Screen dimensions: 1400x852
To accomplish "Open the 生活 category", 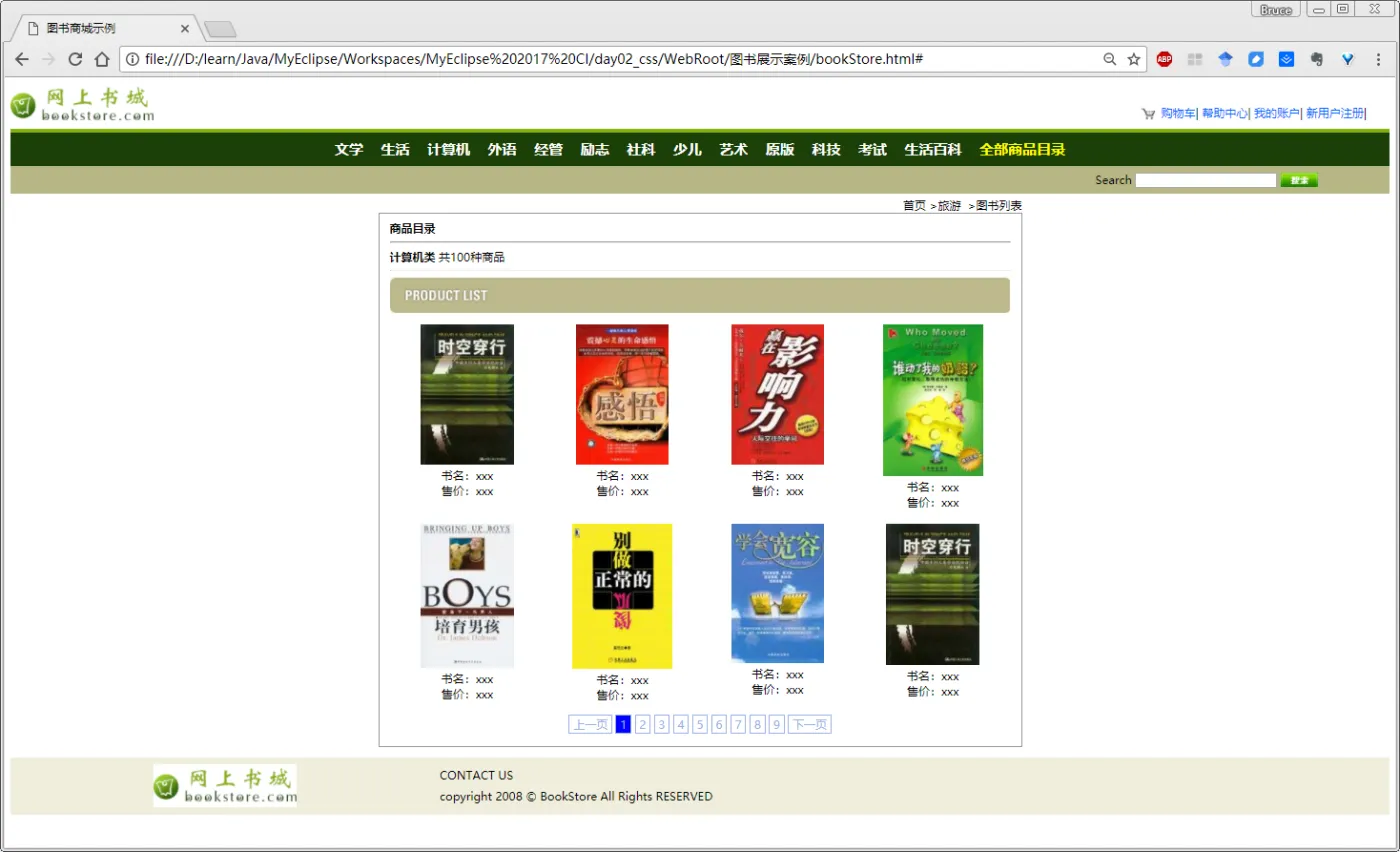I will tap(395, 150).
